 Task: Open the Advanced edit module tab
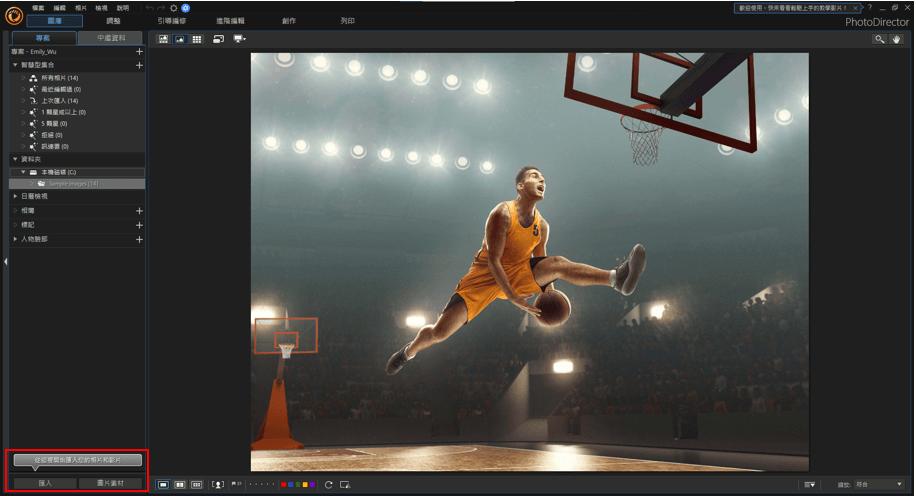(x=231, y=21)
